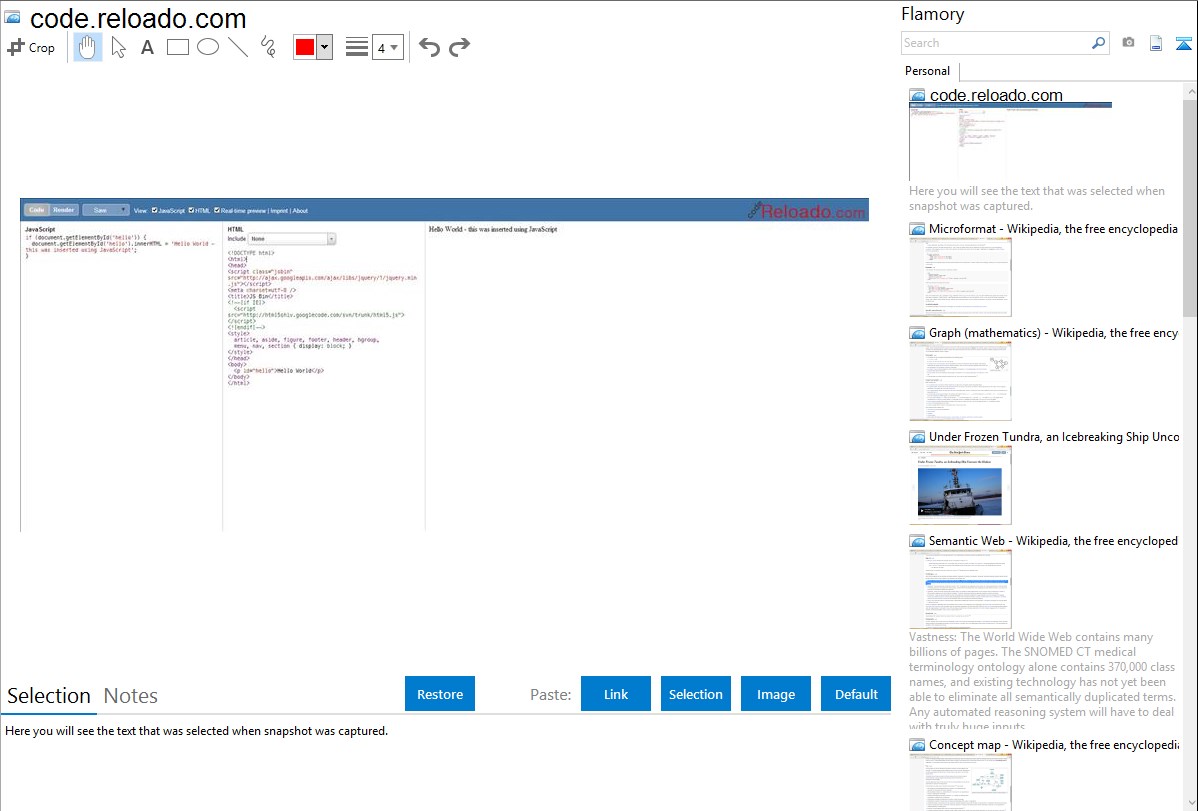Click the Microformat - Wikipedia title text
The width and height of the screenshot is (1198, 811).
1054,229
